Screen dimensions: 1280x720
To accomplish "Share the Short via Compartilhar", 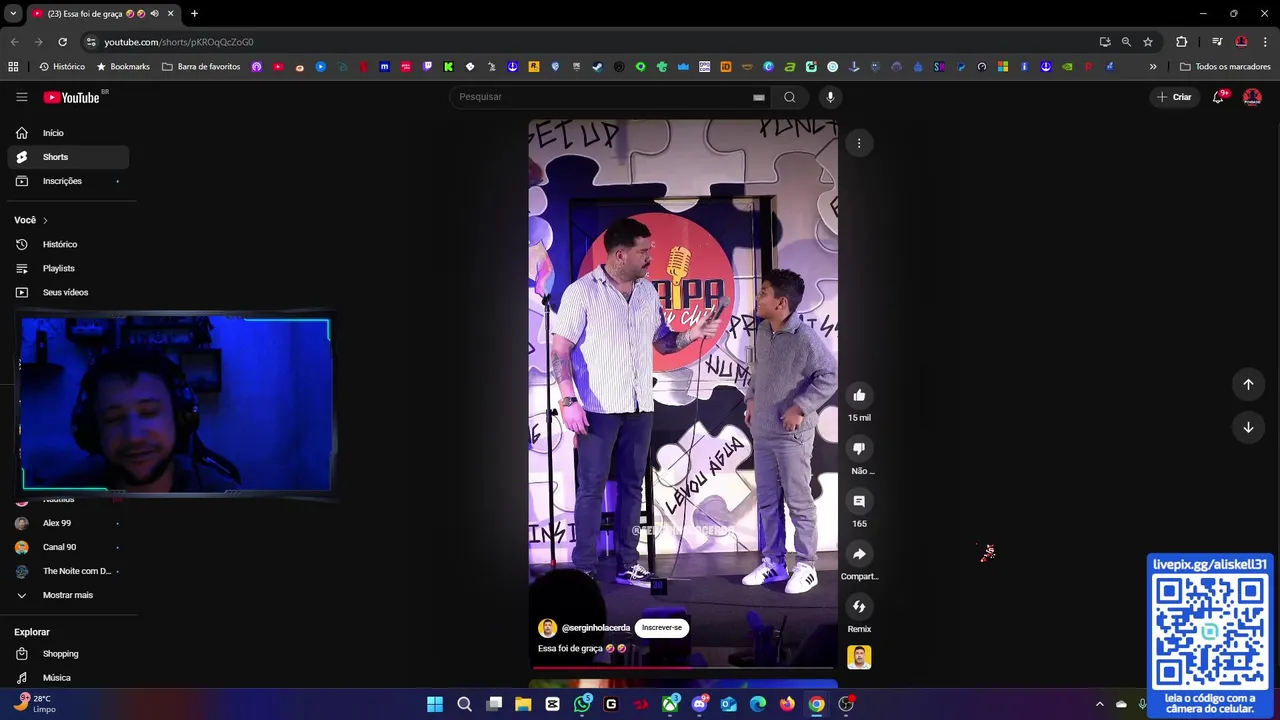I will (859, 554).
